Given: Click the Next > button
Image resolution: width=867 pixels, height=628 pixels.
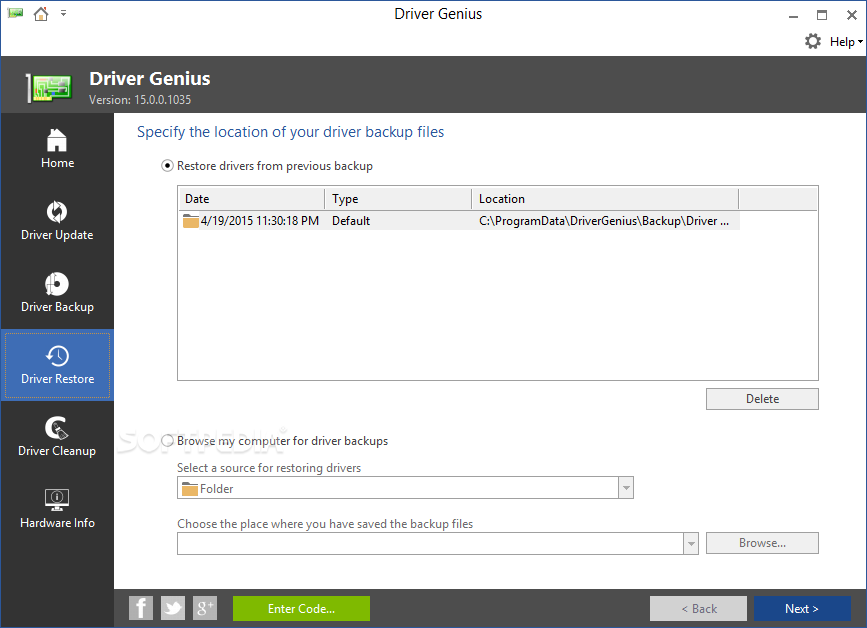Looking at the screenshot, I should pyautogui.click(x=802, y=609).
